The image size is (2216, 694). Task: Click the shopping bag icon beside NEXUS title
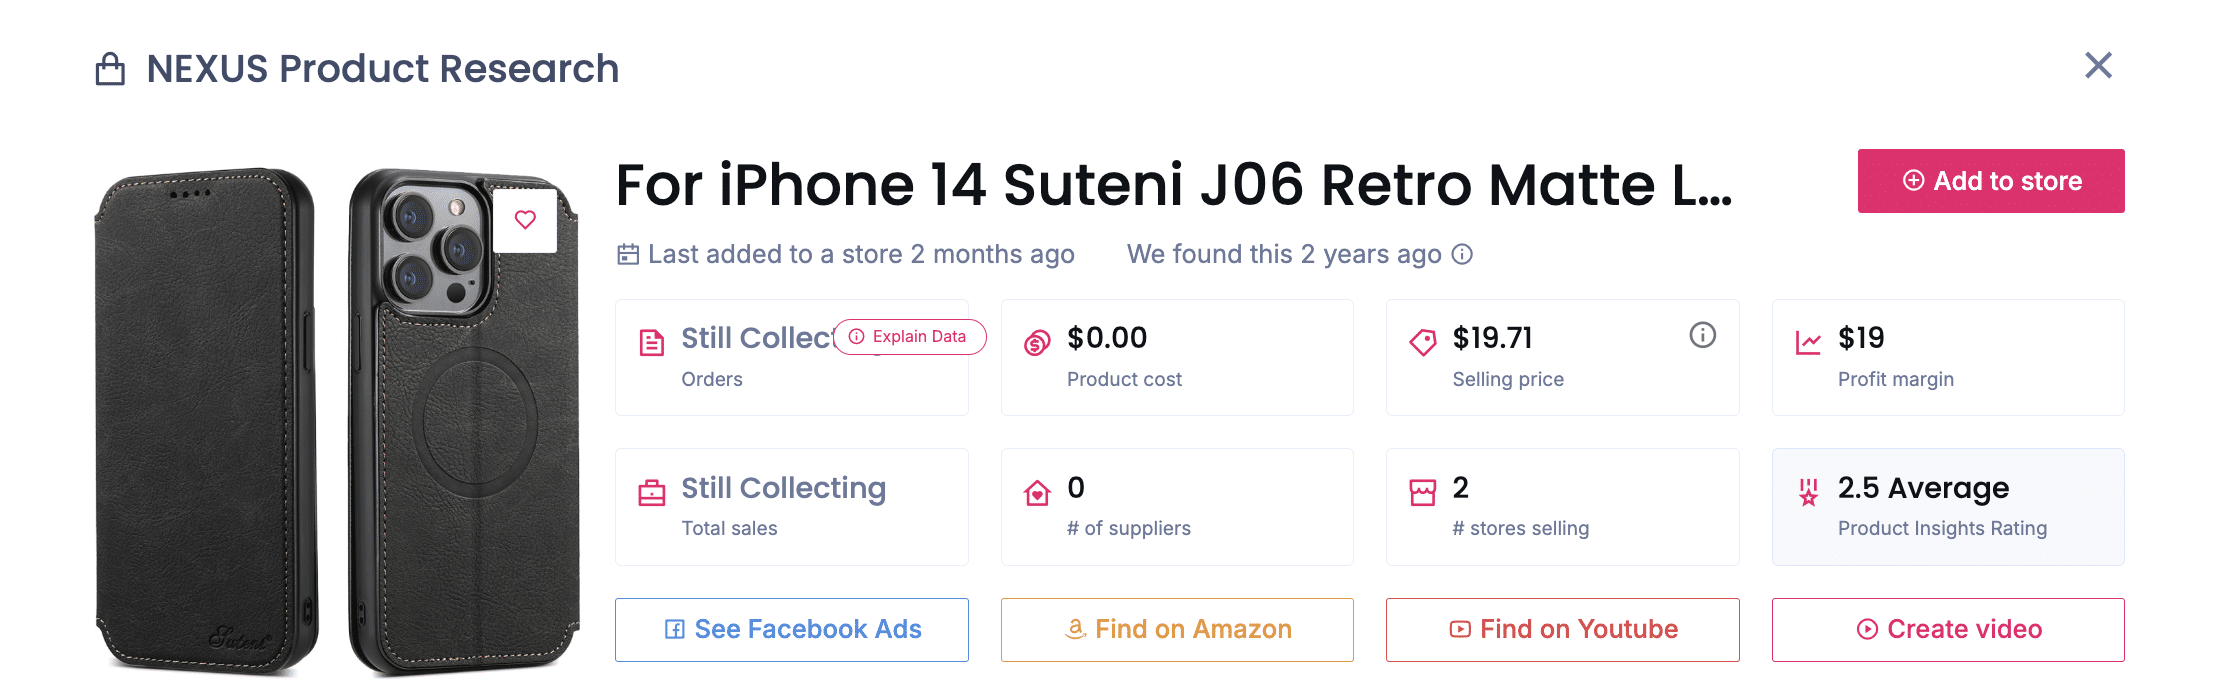click(x=110, y=69)
